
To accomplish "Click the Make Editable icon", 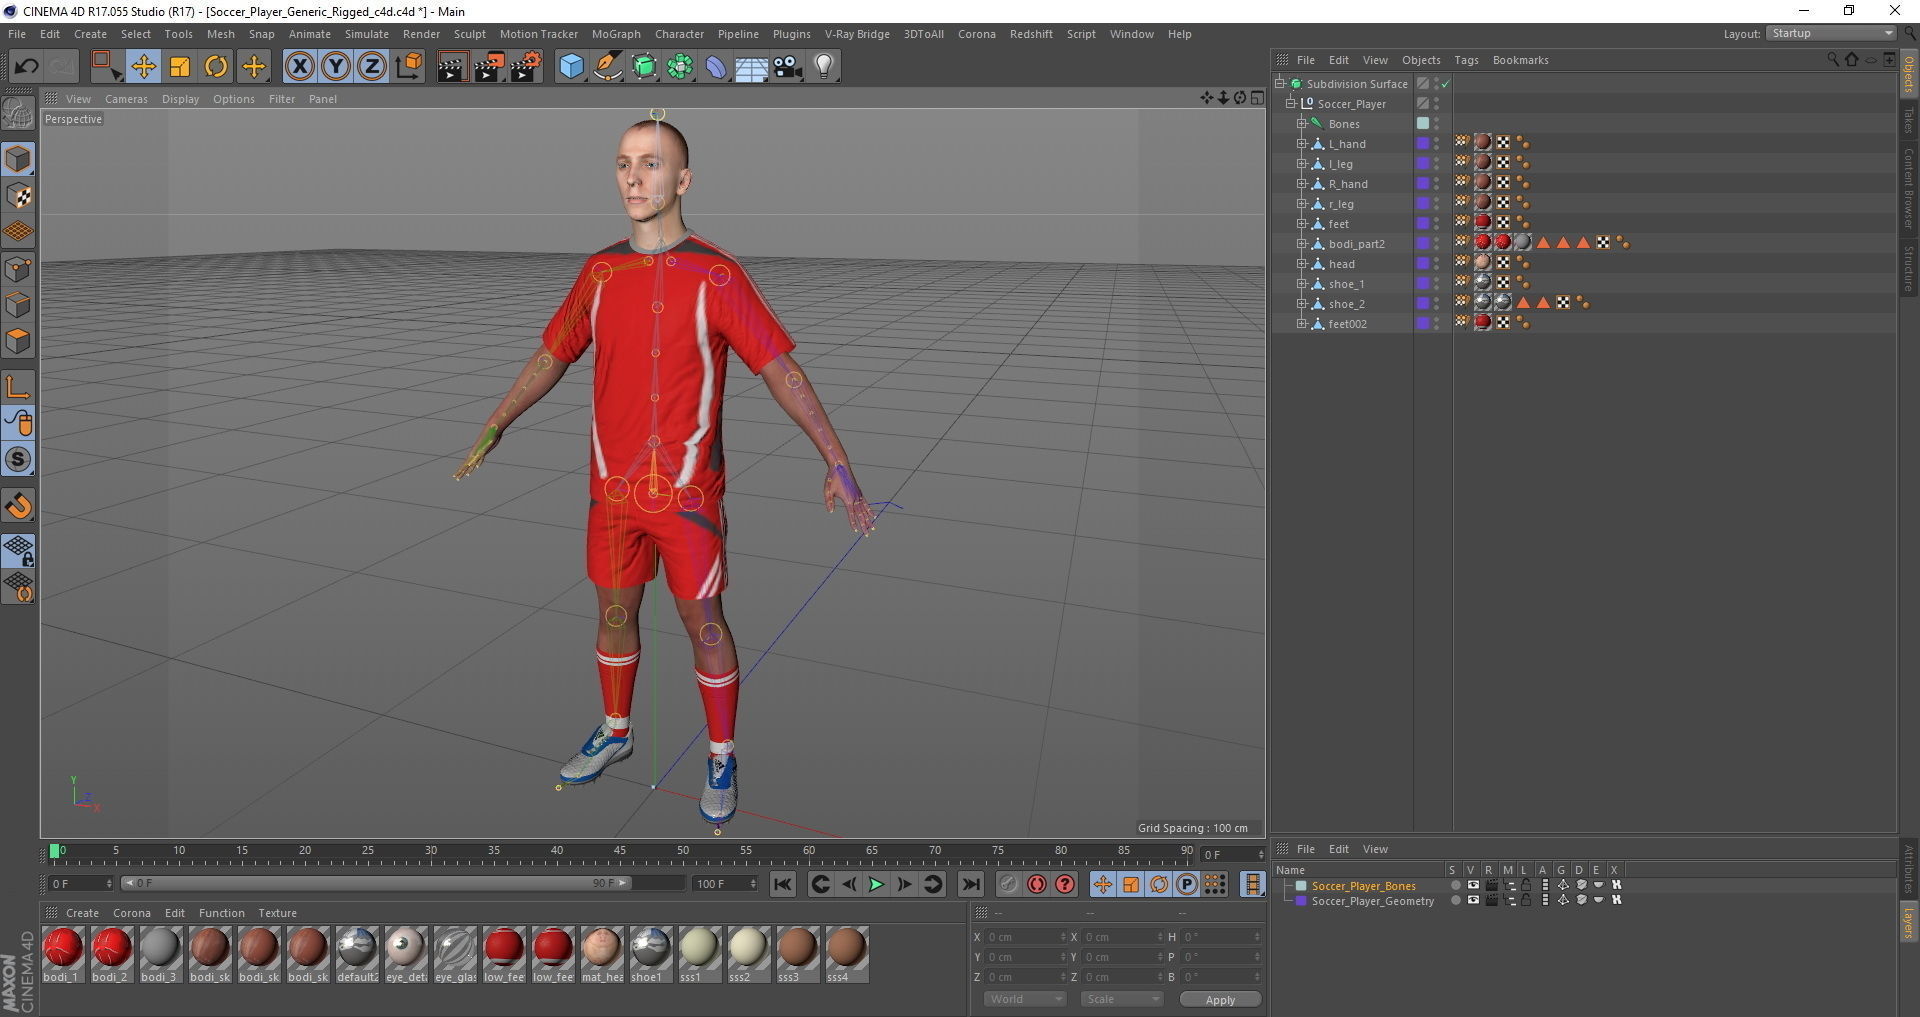I will (18, 114).
